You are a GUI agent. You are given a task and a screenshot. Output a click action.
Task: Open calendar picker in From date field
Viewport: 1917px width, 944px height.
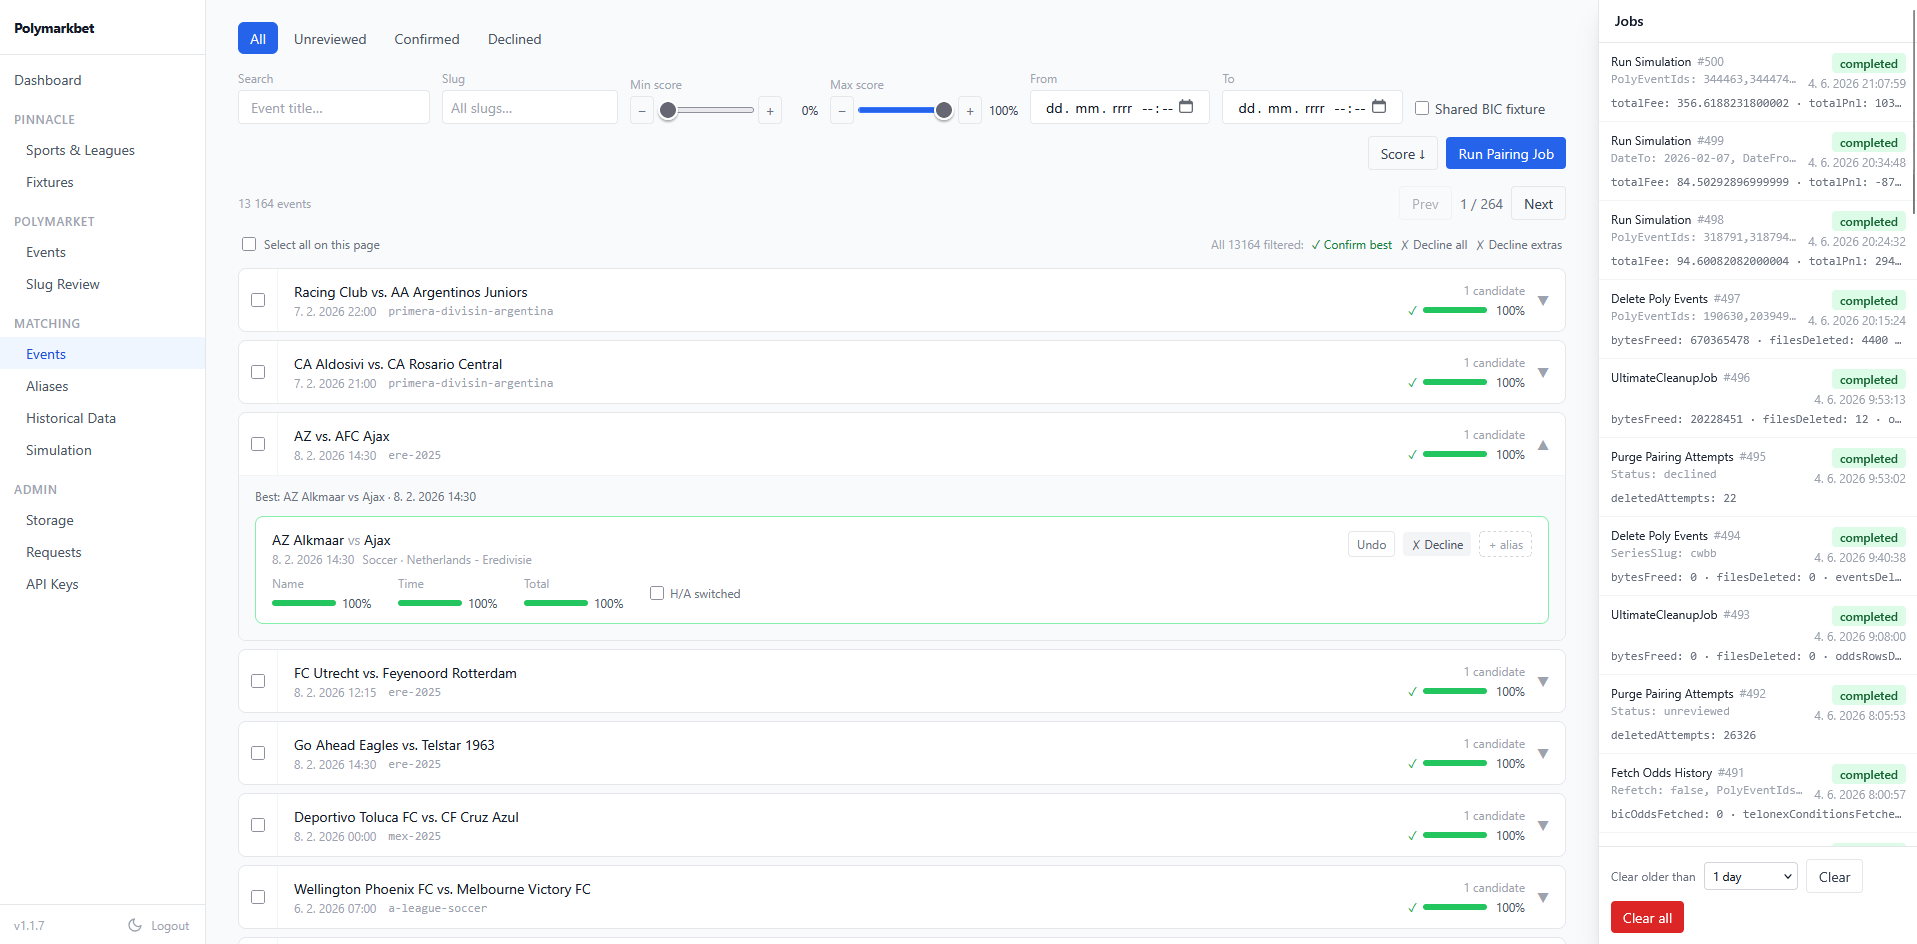coord(1186,107)
